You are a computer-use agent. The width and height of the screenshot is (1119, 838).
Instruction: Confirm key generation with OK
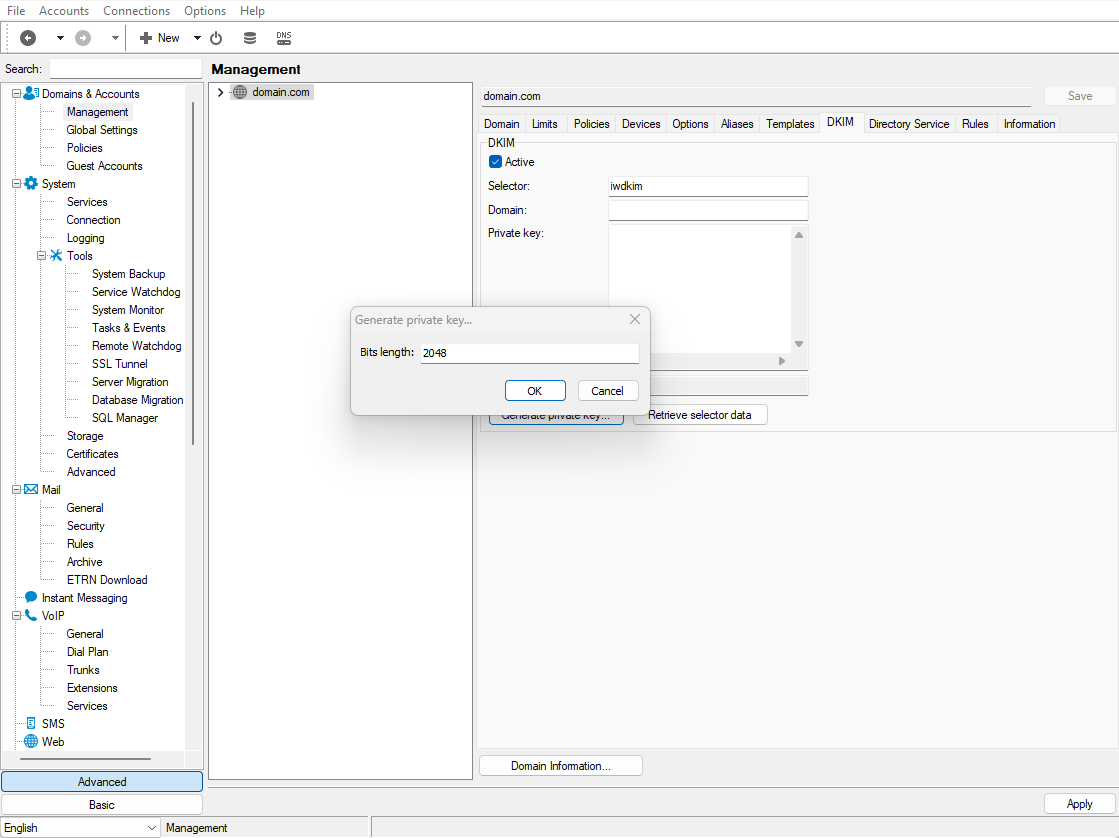[x=535, y=391]
